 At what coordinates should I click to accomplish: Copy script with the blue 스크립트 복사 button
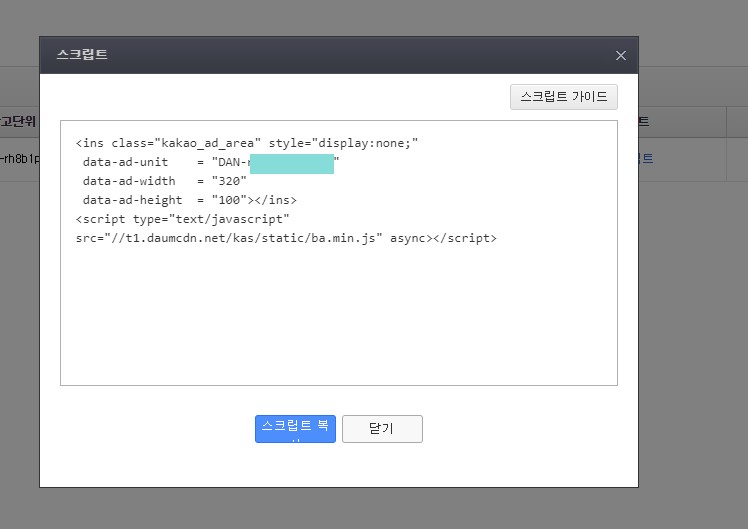(x=295, y=429)
